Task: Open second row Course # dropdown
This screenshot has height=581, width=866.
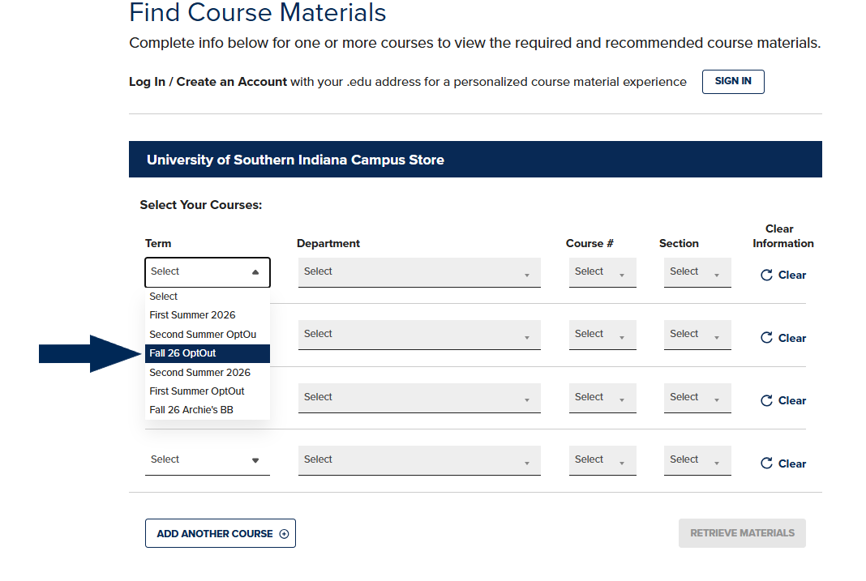Action: tap(602, 335)
